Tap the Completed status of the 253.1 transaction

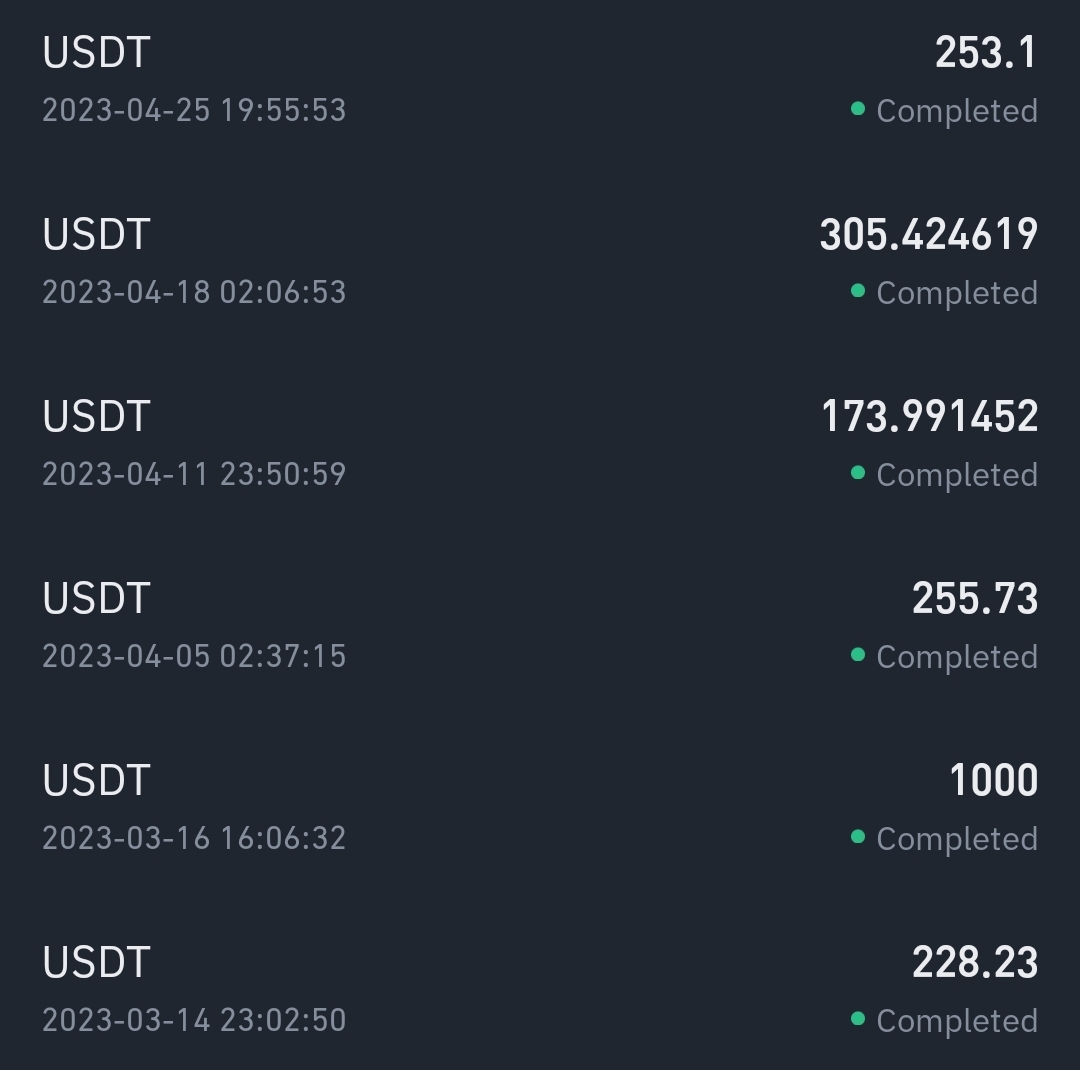pos(956,111)
